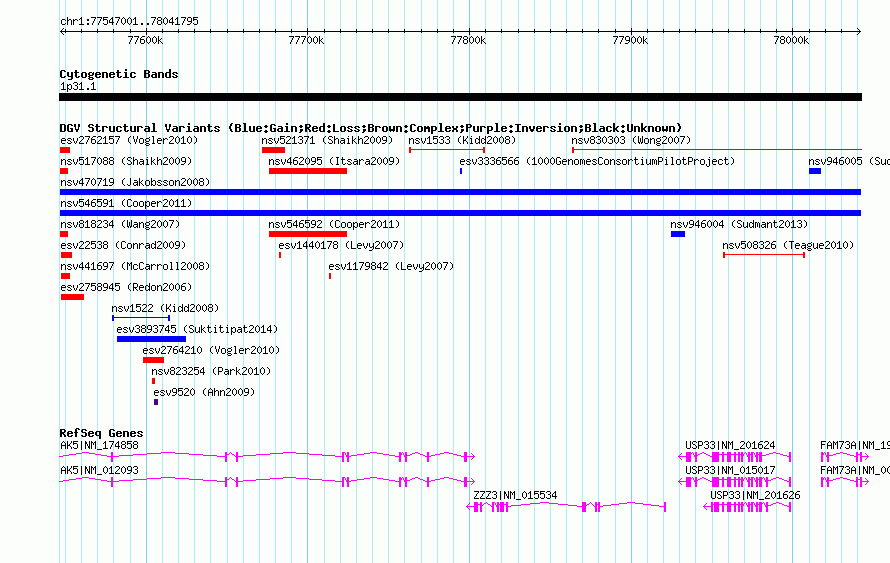Select the USP33|NM_015017 gene label
The image size is (890, 563).
pyautogui.click(x=730, y=470)
